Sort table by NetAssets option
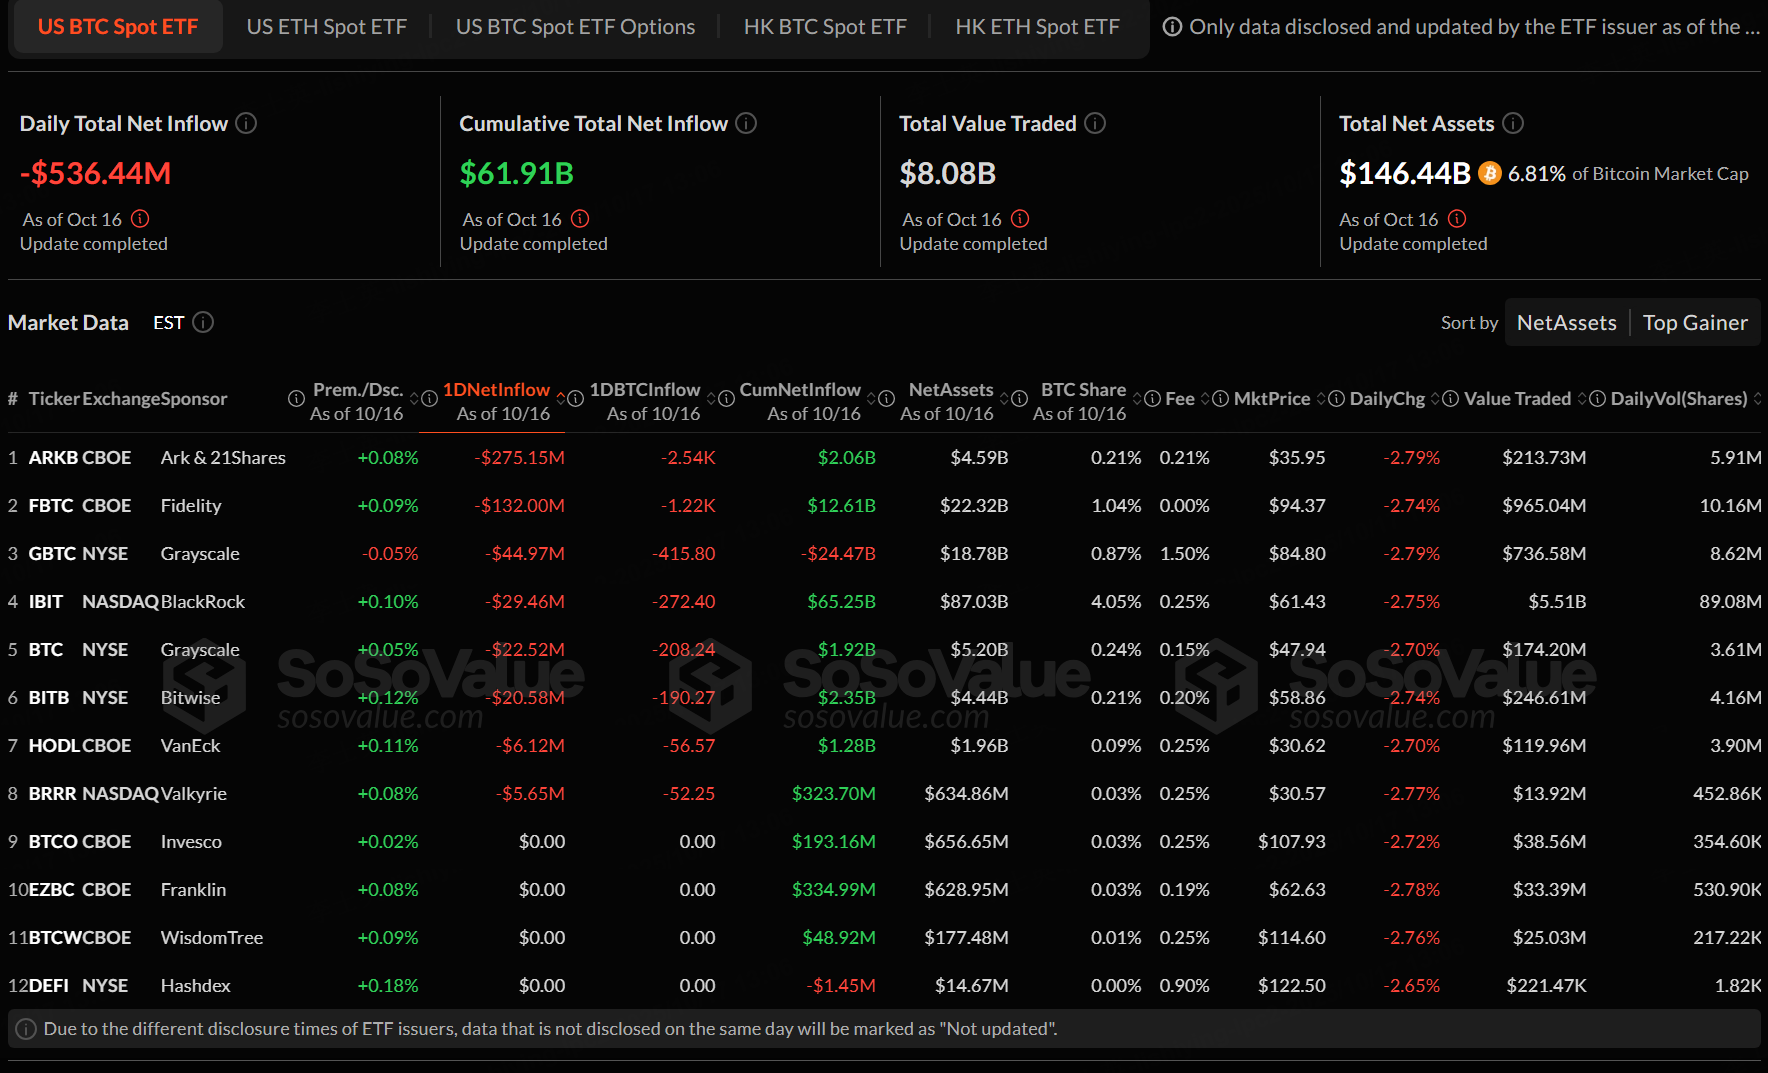Image resolution: width=1768 pixels, height=1073 pixels. coord(1566,322)
